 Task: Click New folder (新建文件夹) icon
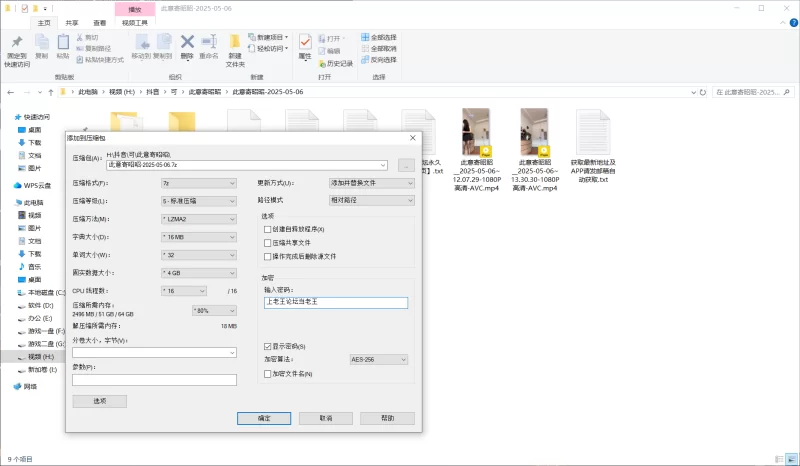click(235, 41)
